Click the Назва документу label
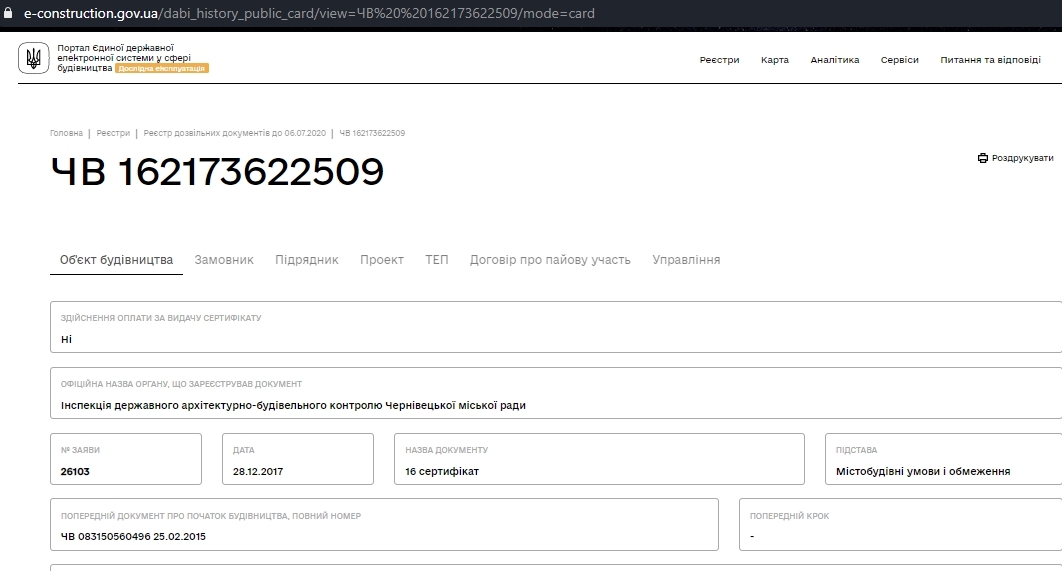The height and width of the screenshot is (571, 1062). [x=446, y=450]
